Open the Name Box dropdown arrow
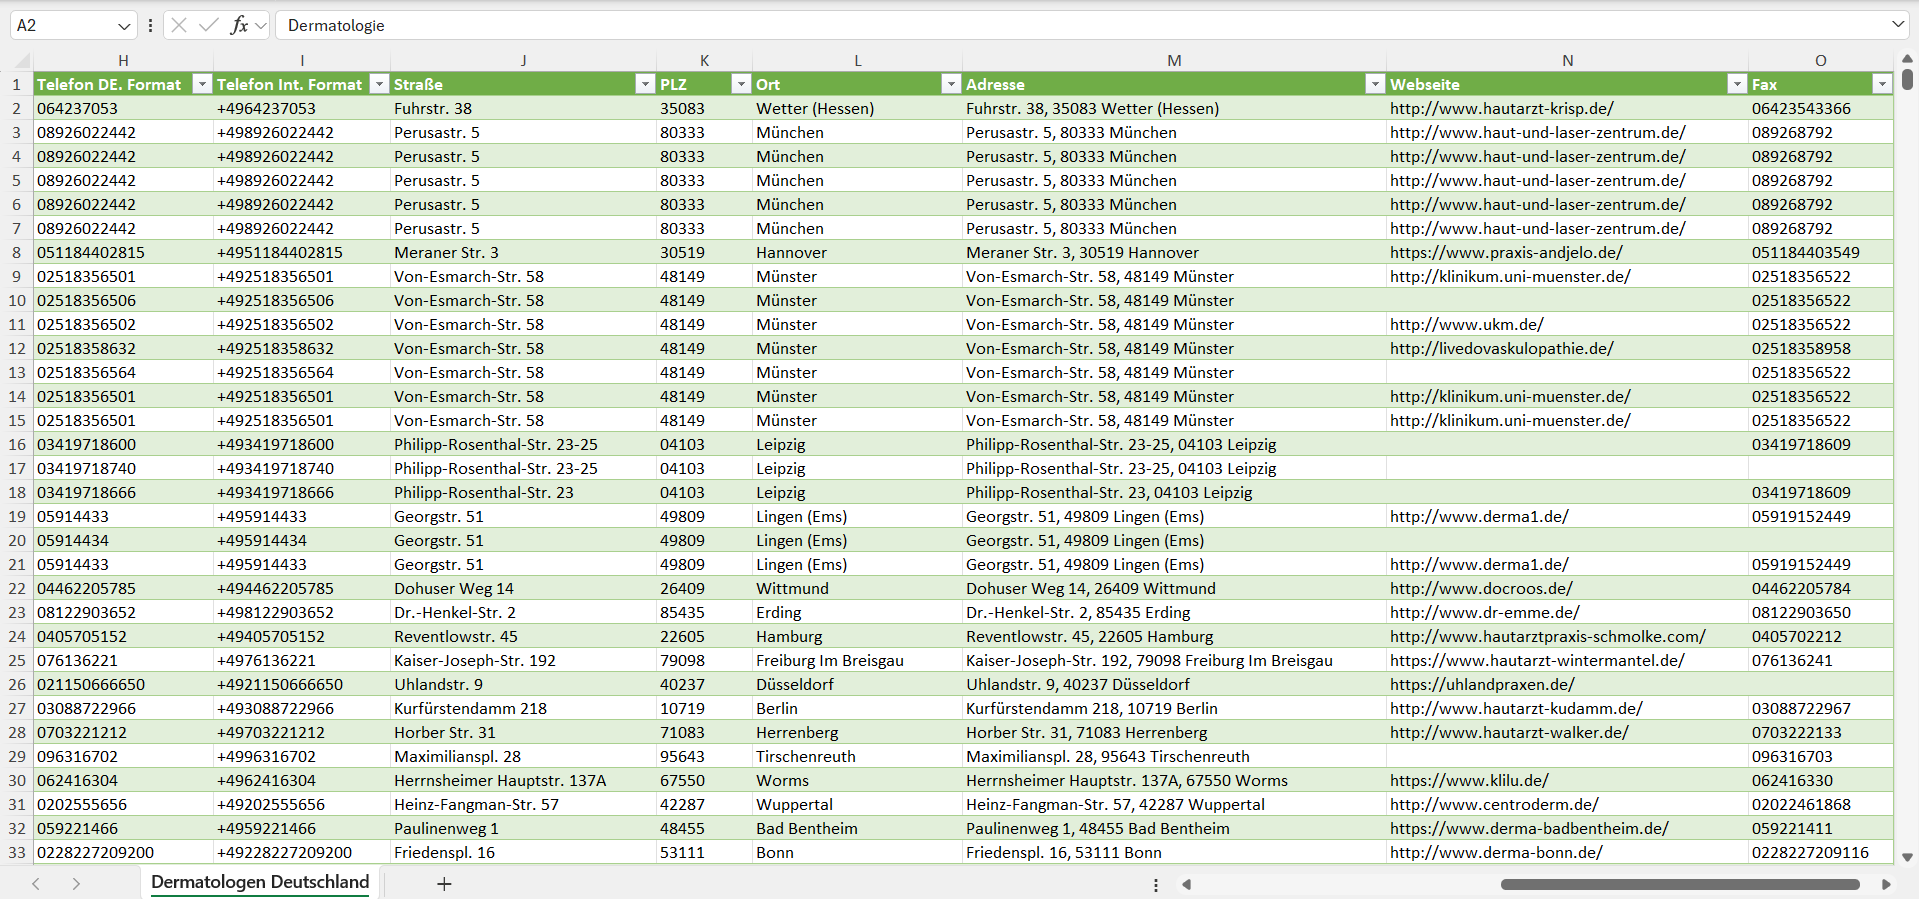The width and height of the screenshot is (1919, 899). coord(124,26)
